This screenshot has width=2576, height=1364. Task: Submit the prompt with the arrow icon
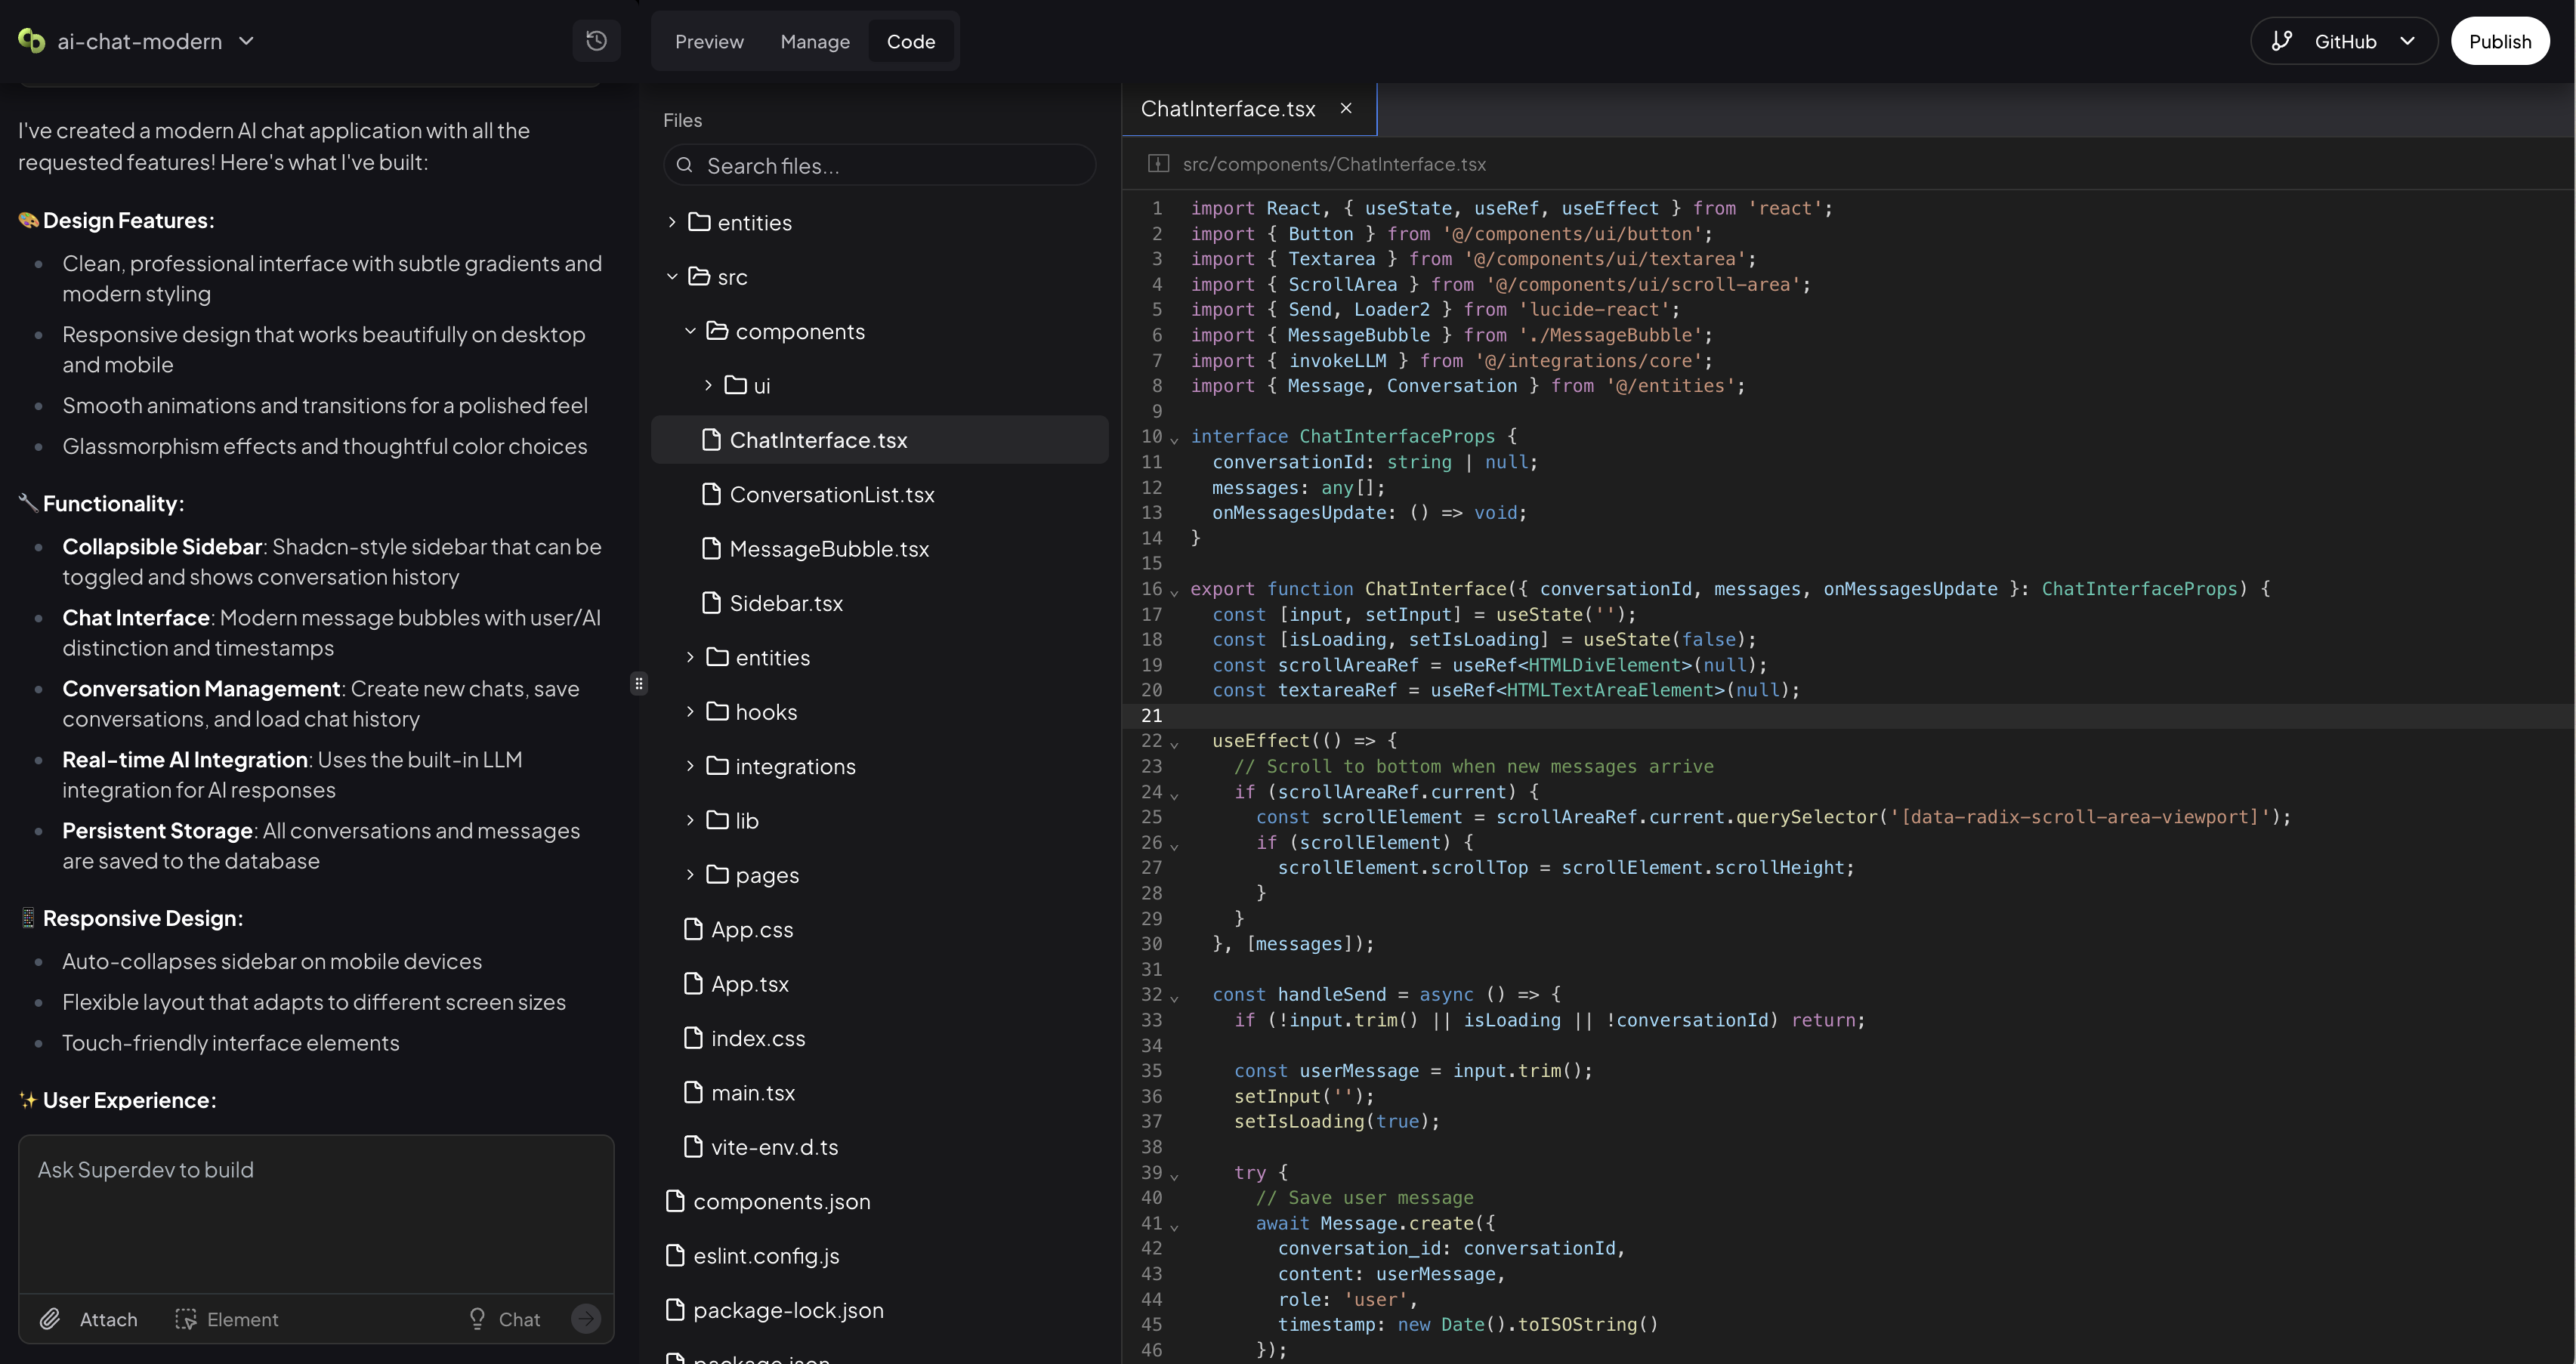586,1319
